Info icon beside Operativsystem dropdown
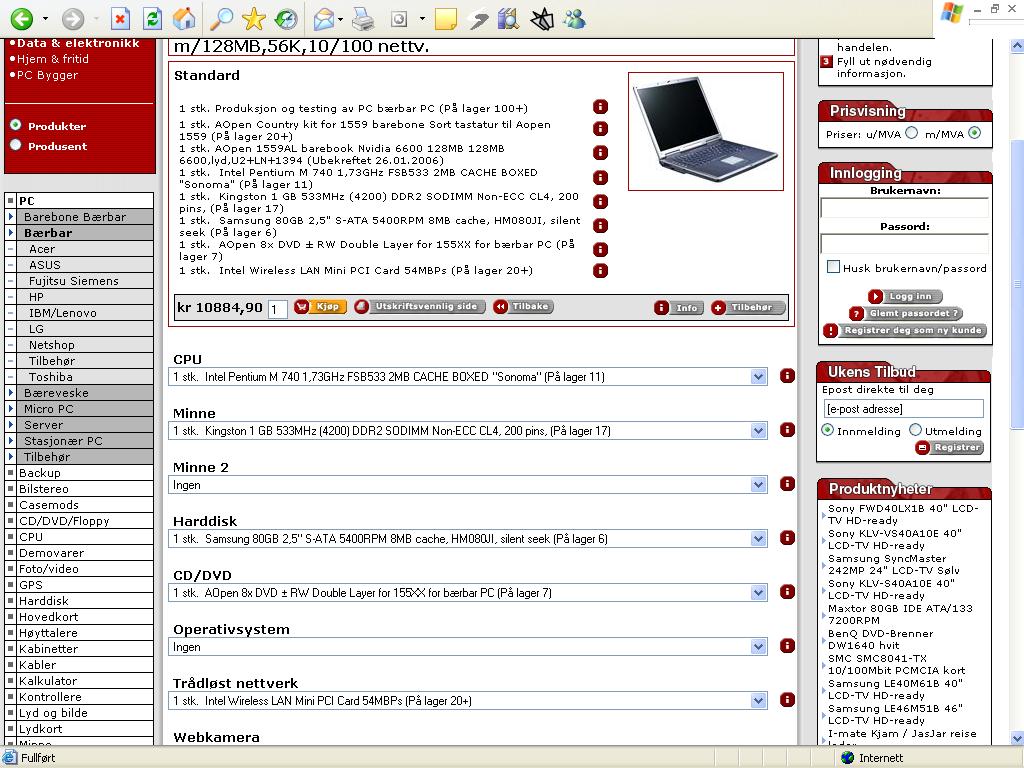This screenshot has width=1024, height=768. [788, 646]
